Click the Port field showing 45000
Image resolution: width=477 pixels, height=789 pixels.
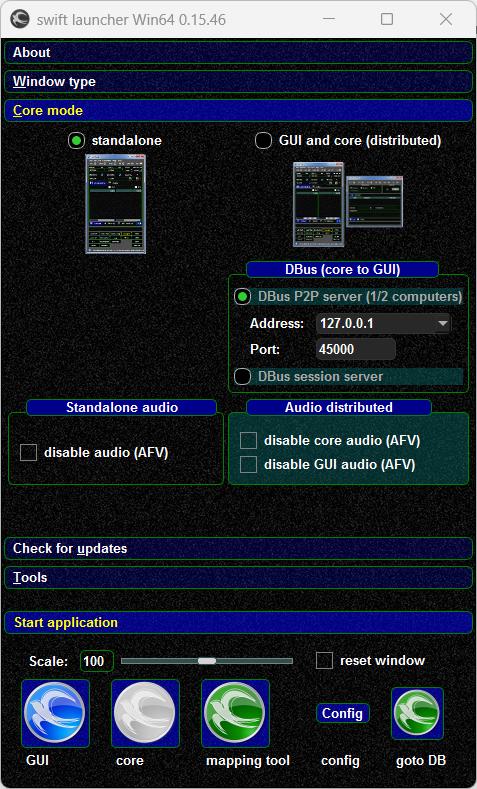[356, 349]
